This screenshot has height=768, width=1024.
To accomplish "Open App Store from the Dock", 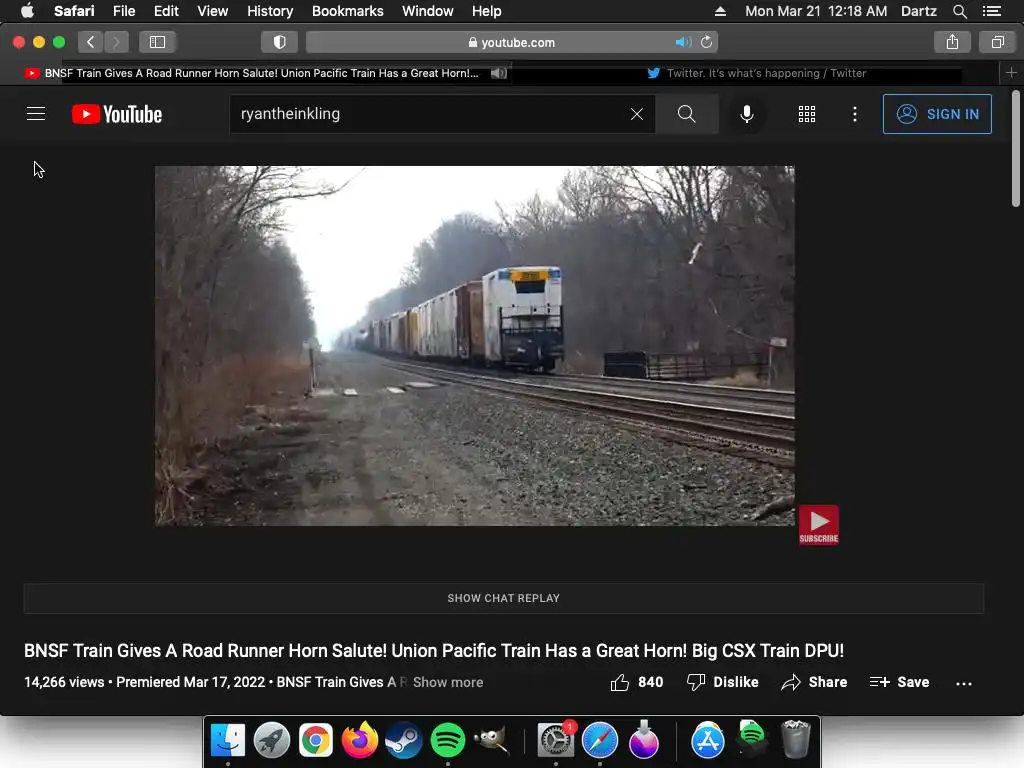I will coord(708,740).
